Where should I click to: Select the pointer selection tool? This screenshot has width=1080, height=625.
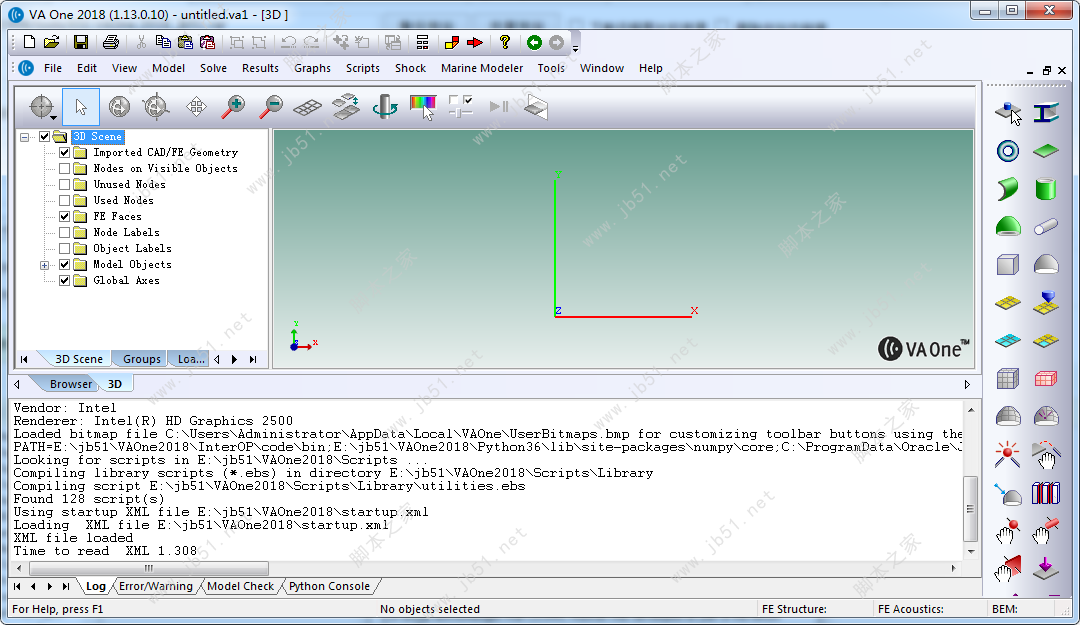pyautogui.click(x=81, y=107)
